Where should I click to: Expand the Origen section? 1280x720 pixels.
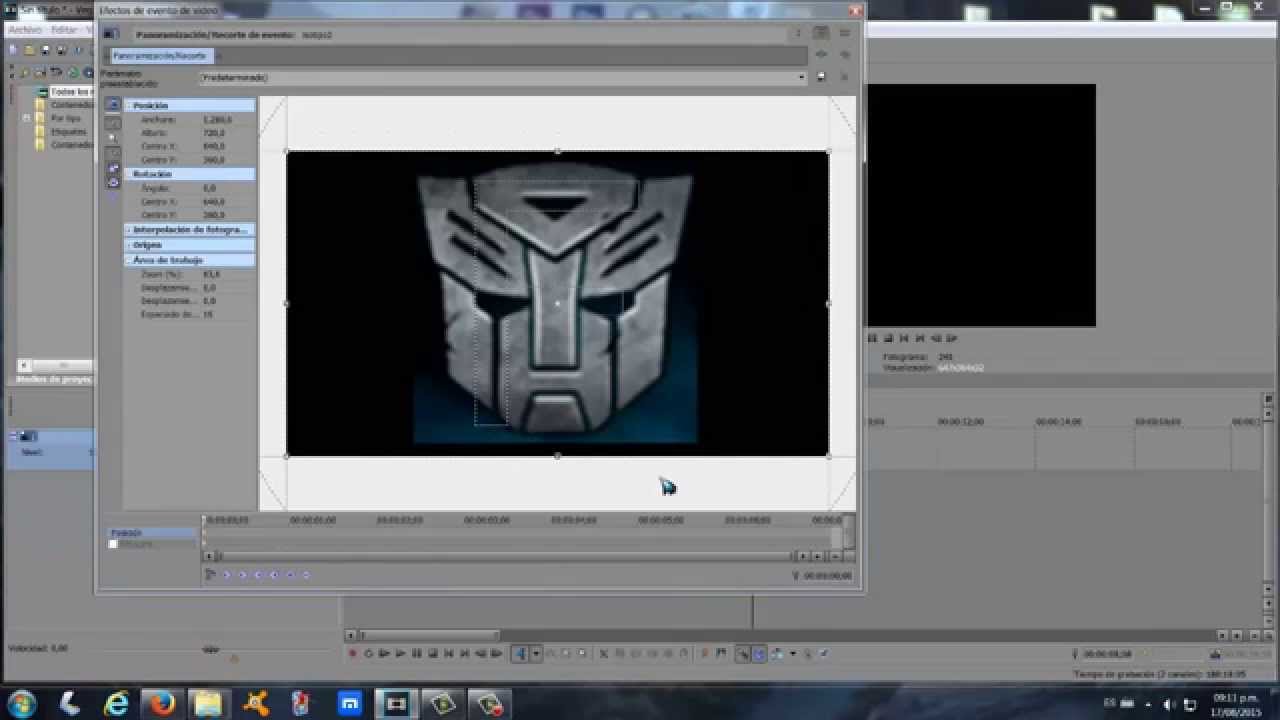(x=129, y=245)
